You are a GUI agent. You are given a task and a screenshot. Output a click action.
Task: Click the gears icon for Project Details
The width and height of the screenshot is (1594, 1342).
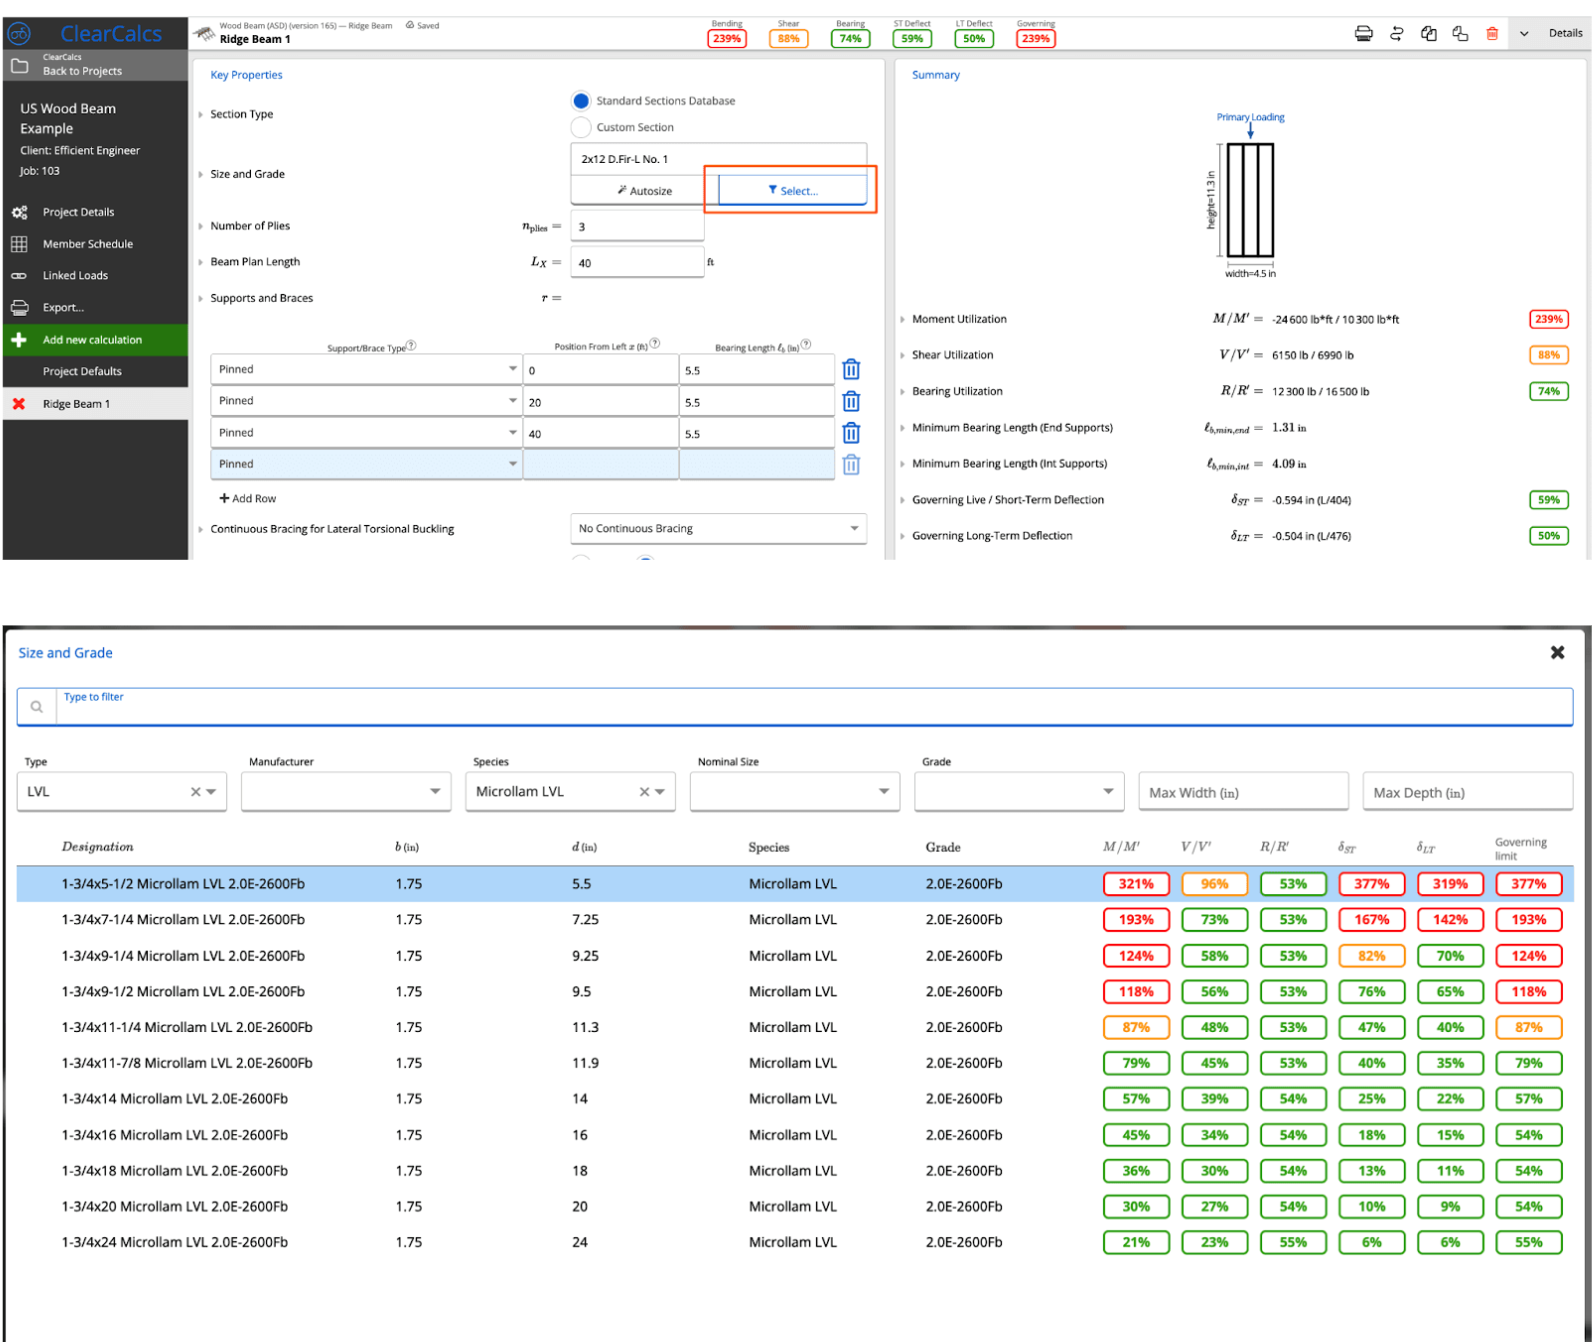coord(19,212)
